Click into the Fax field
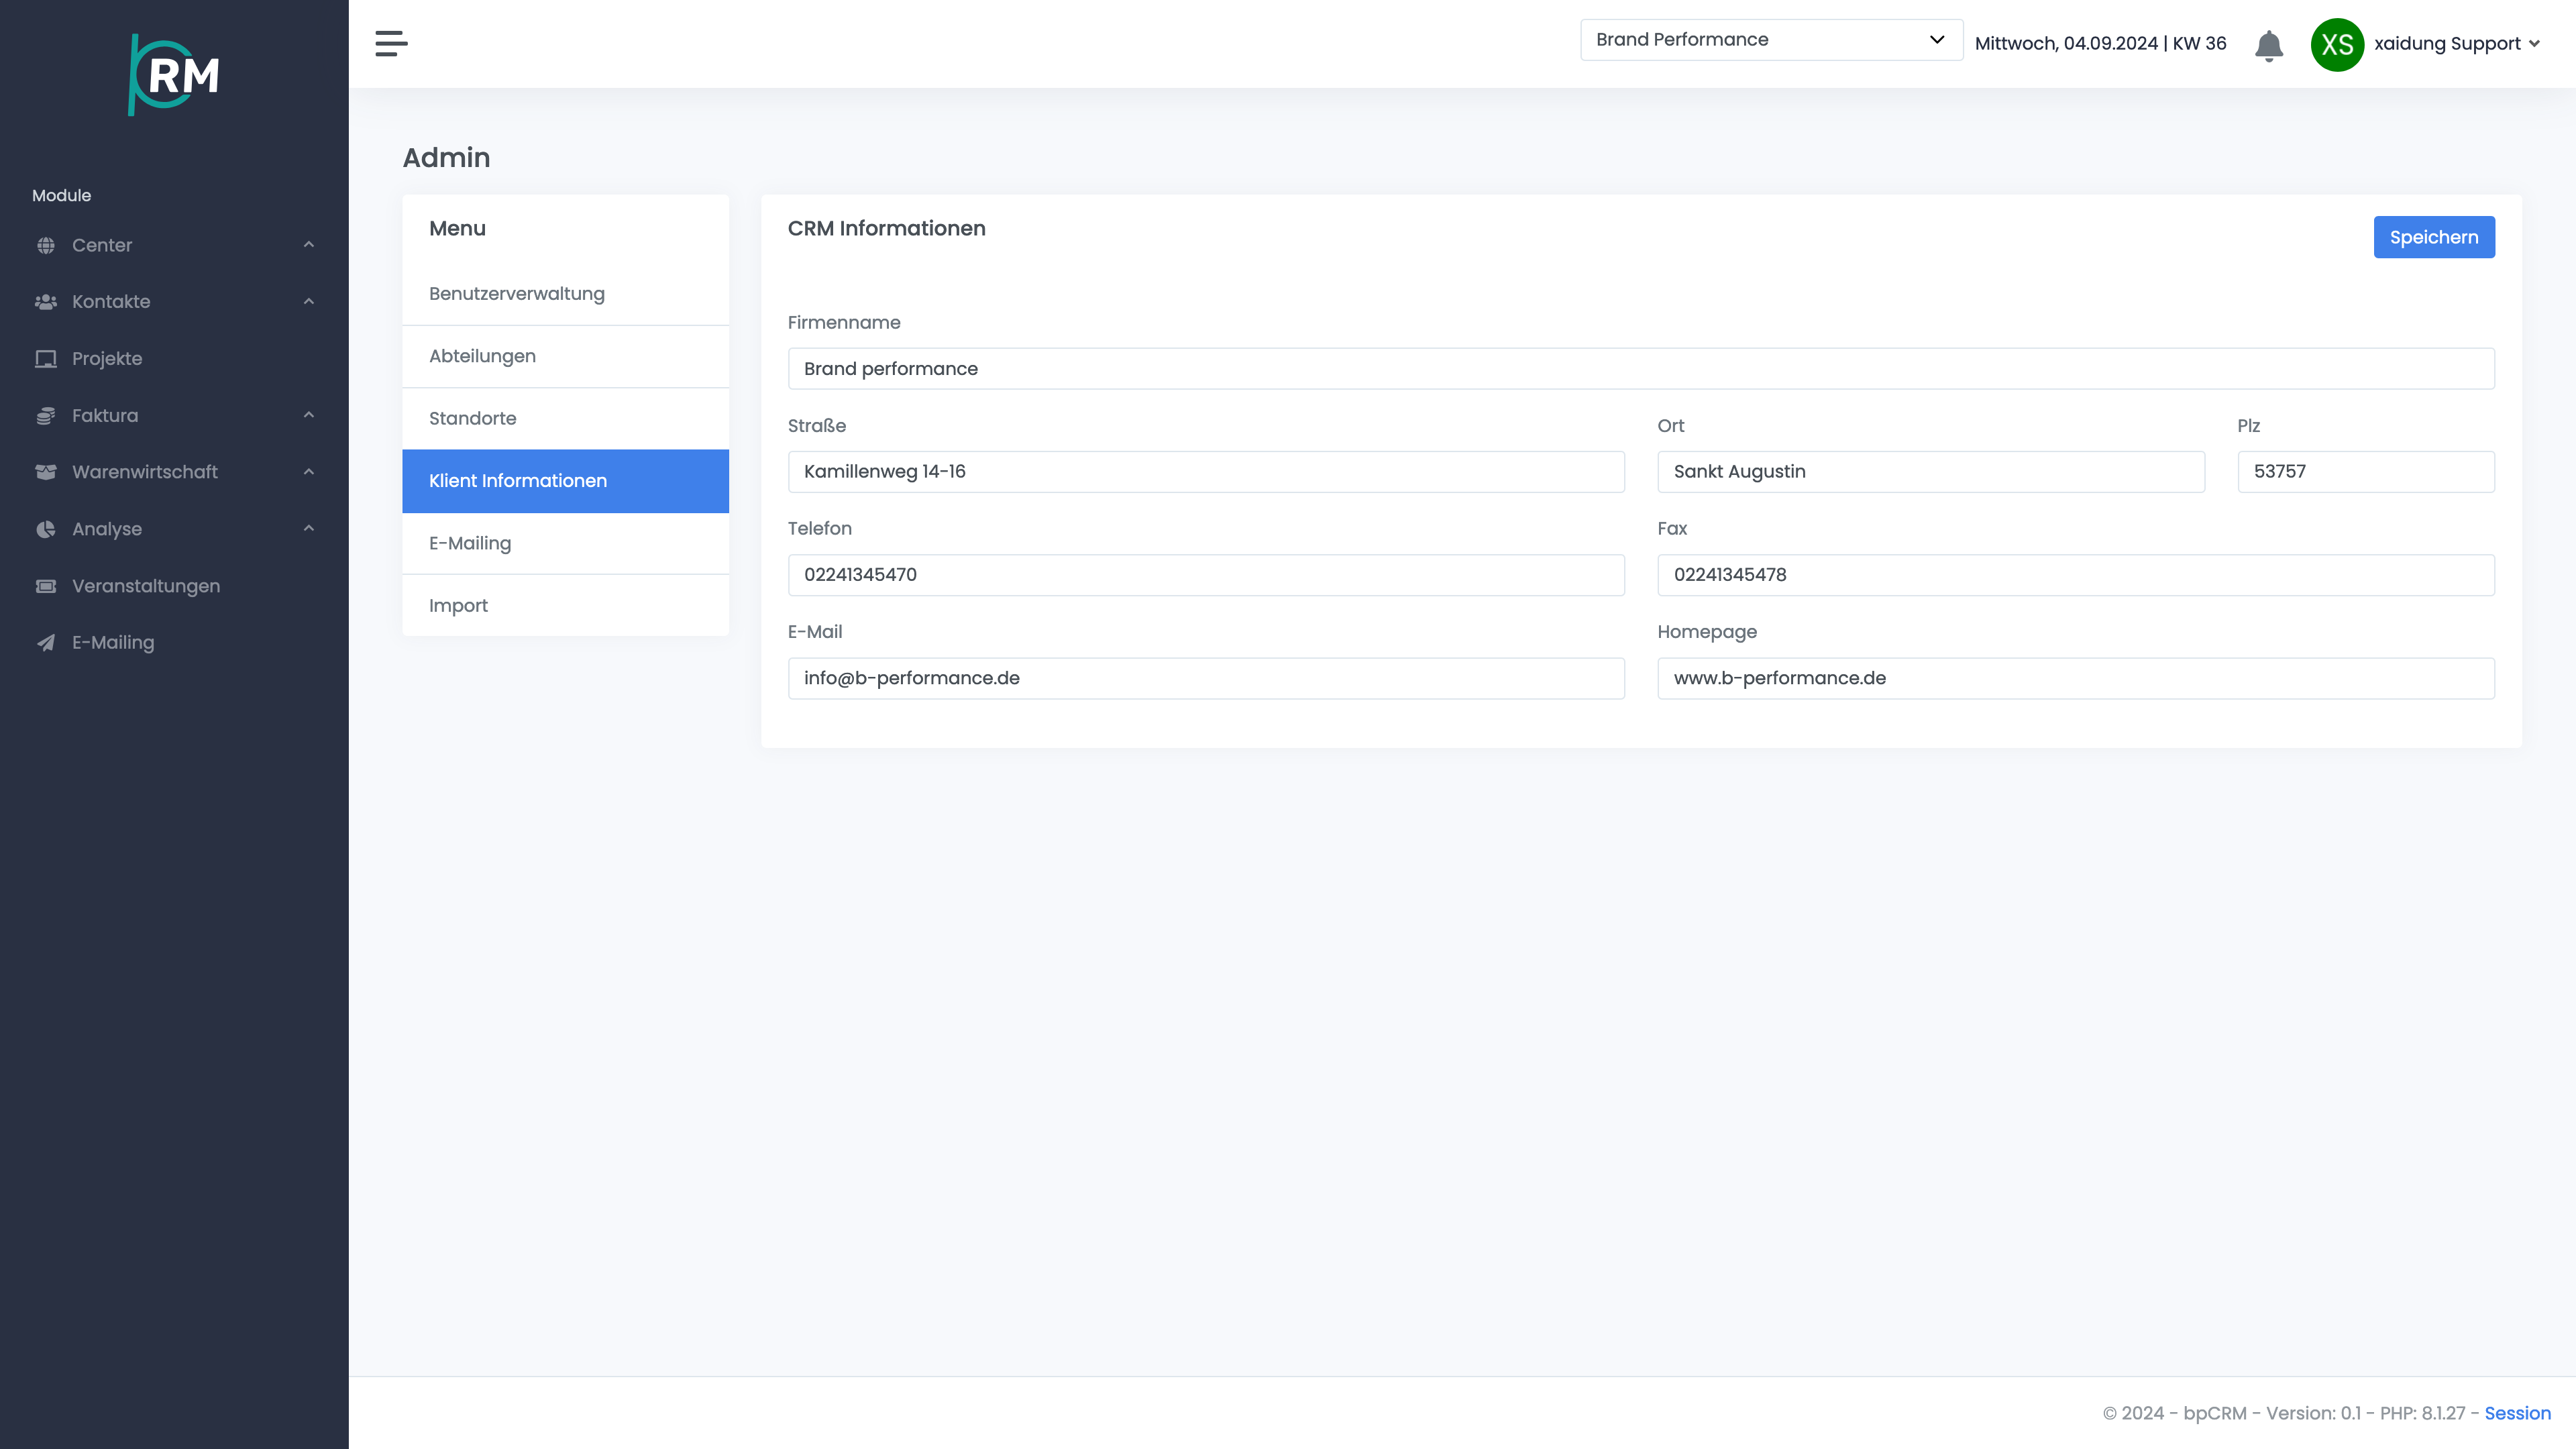 (2076, 575)
